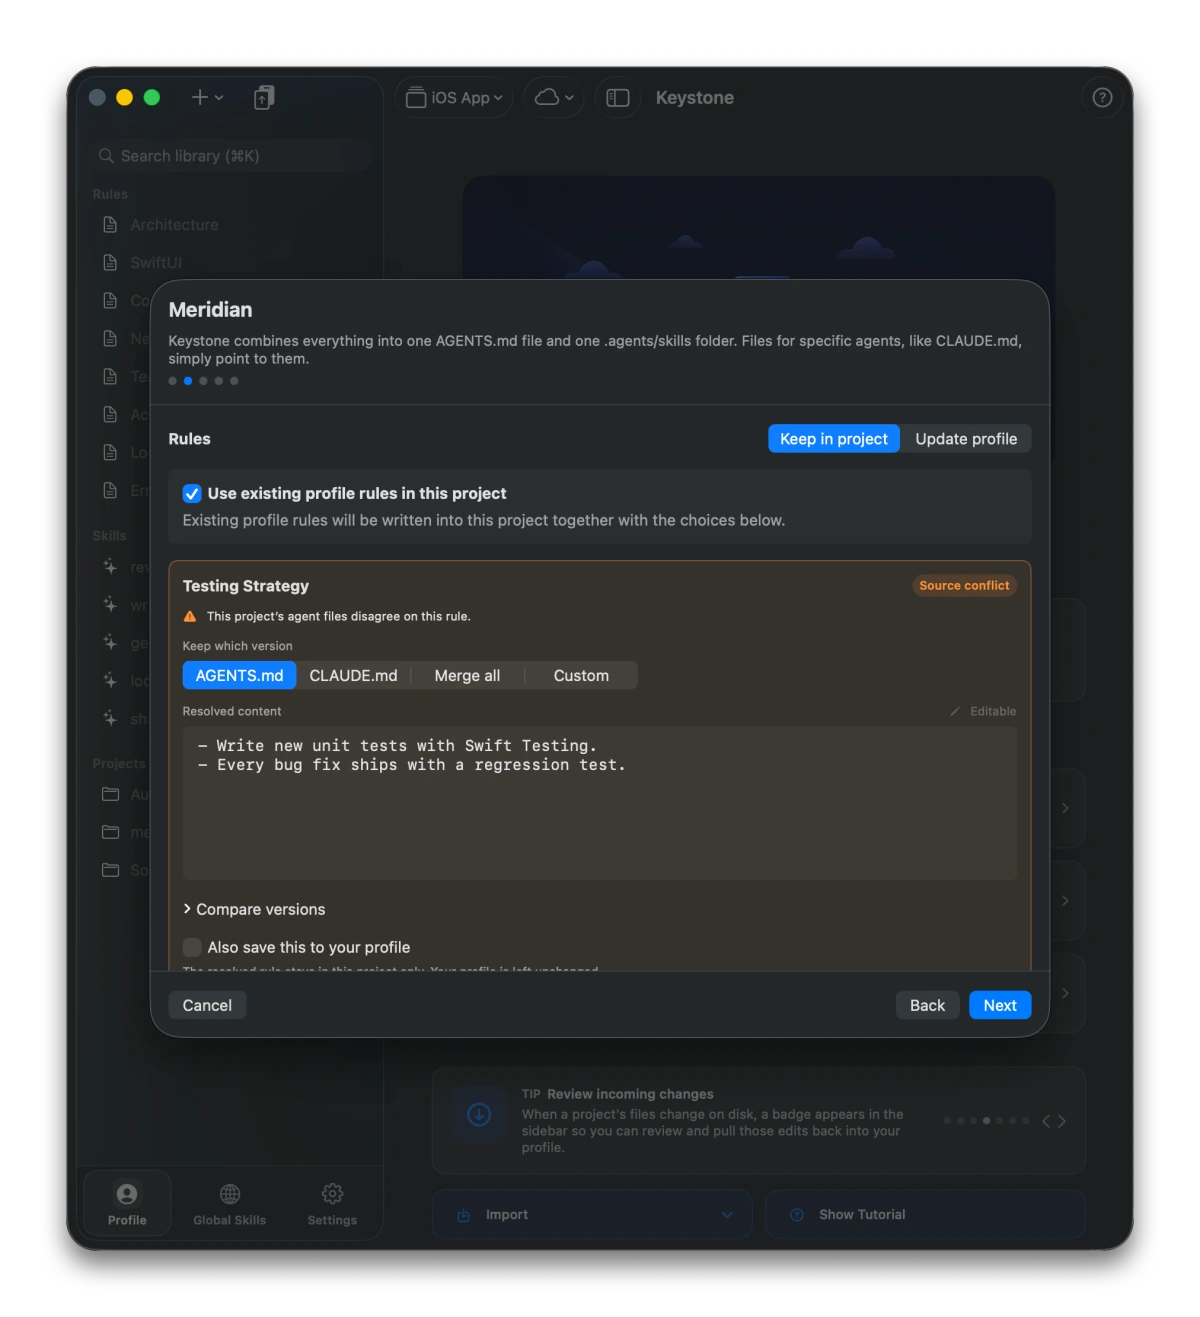Select Update profile segment
The height and width of the screenshot is (1317, 1200).
966,439
